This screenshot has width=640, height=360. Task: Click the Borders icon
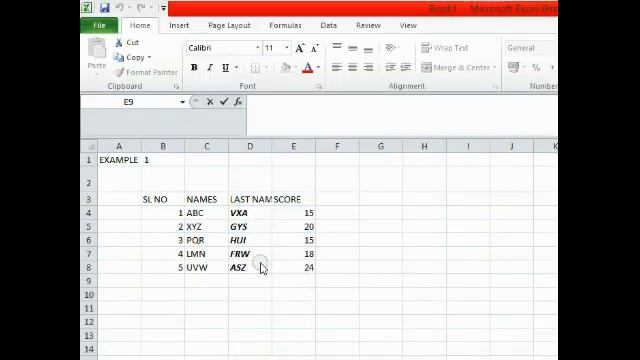255,68
